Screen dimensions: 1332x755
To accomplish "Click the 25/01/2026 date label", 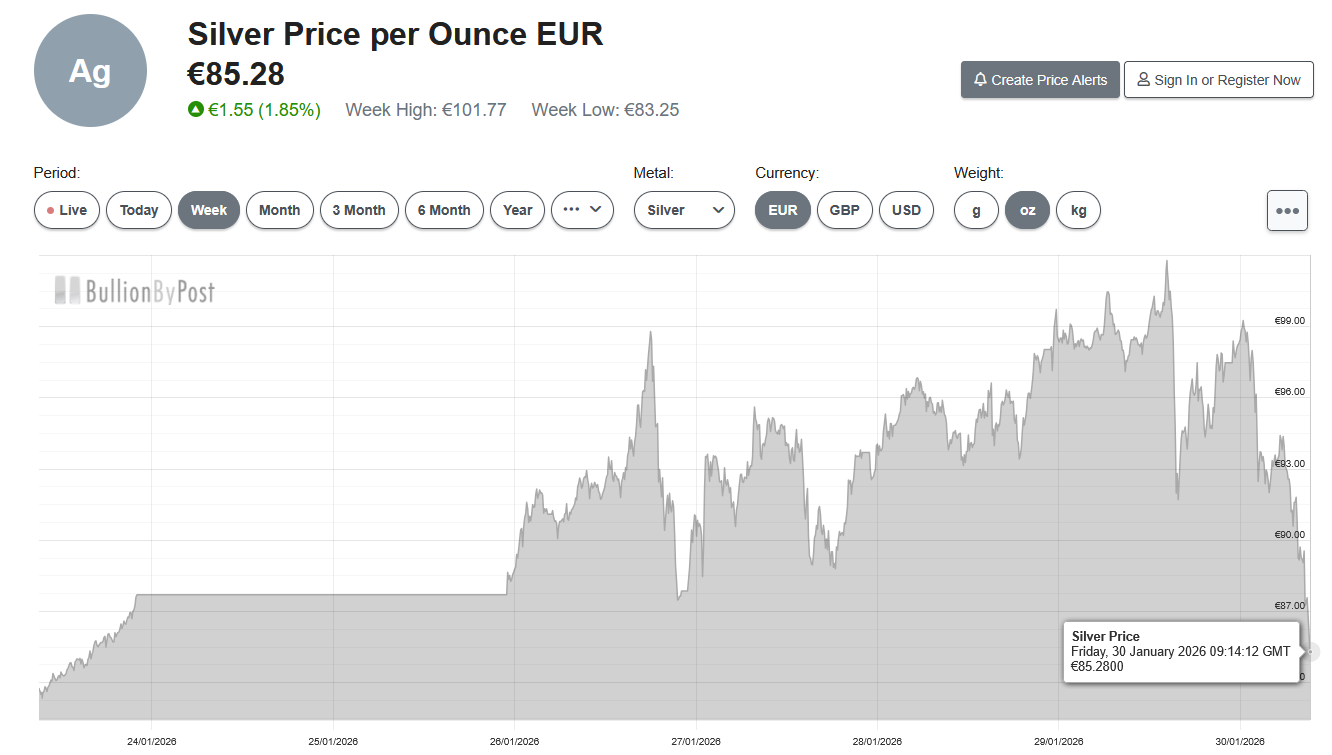I will coord(333,742).
